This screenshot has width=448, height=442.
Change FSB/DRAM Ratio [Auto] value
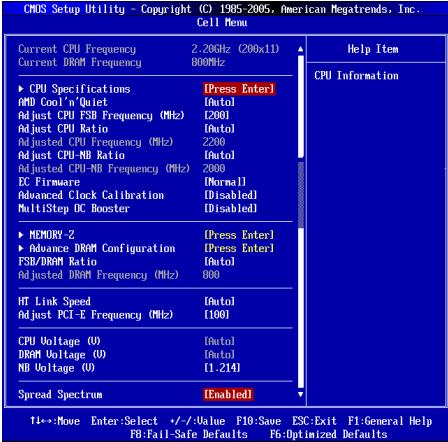tap(219, 262)
